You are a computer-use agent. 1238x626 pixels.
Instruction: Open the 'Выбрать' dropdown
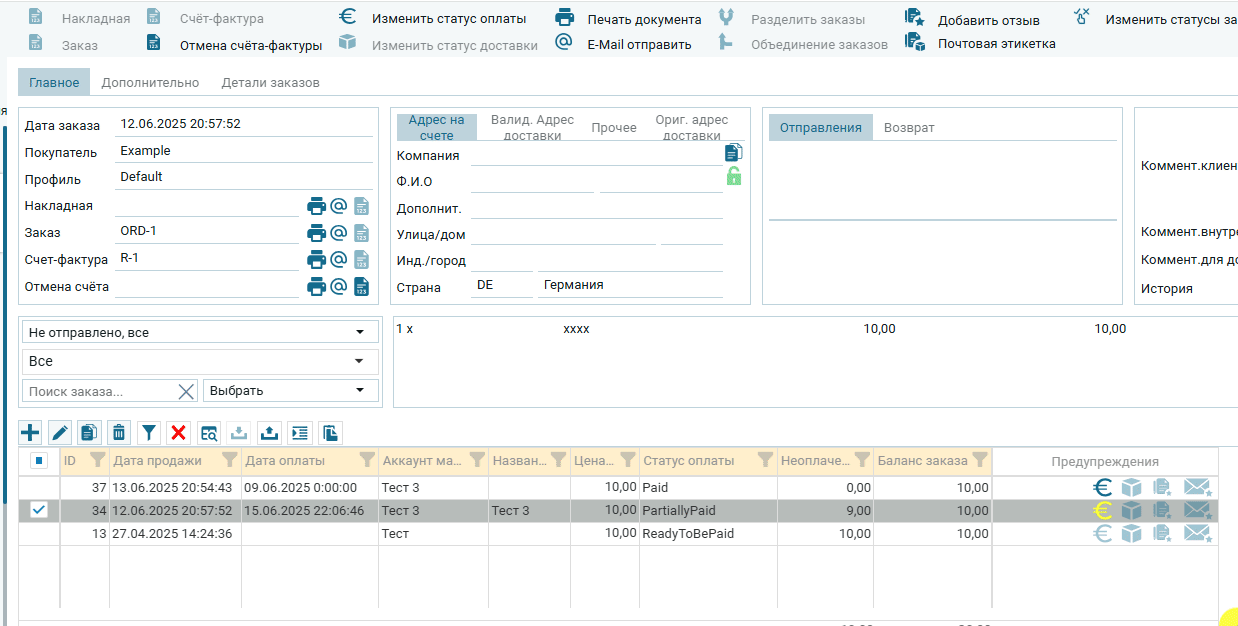tap(290, 391)
